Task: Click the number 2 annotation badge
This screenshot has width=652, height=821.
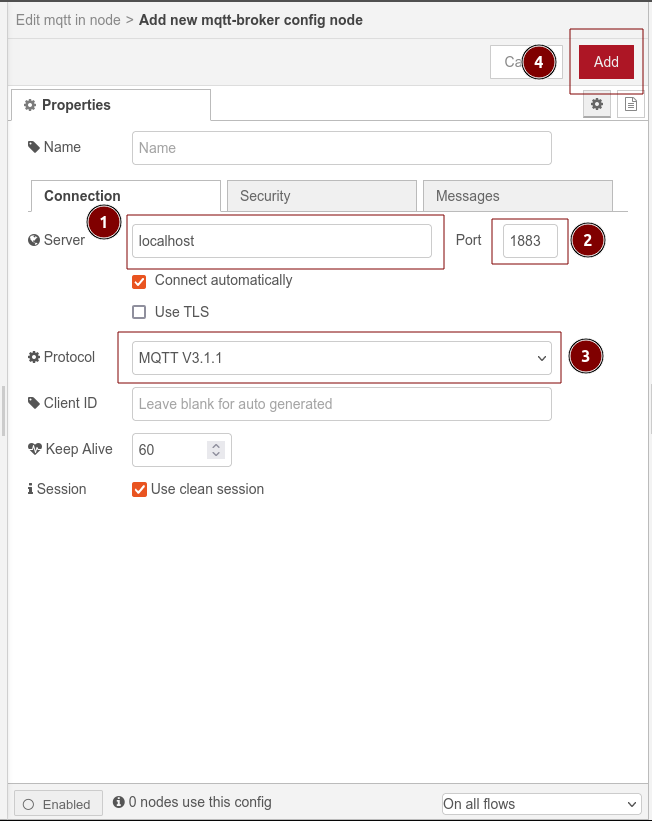Action: point(587,239)
